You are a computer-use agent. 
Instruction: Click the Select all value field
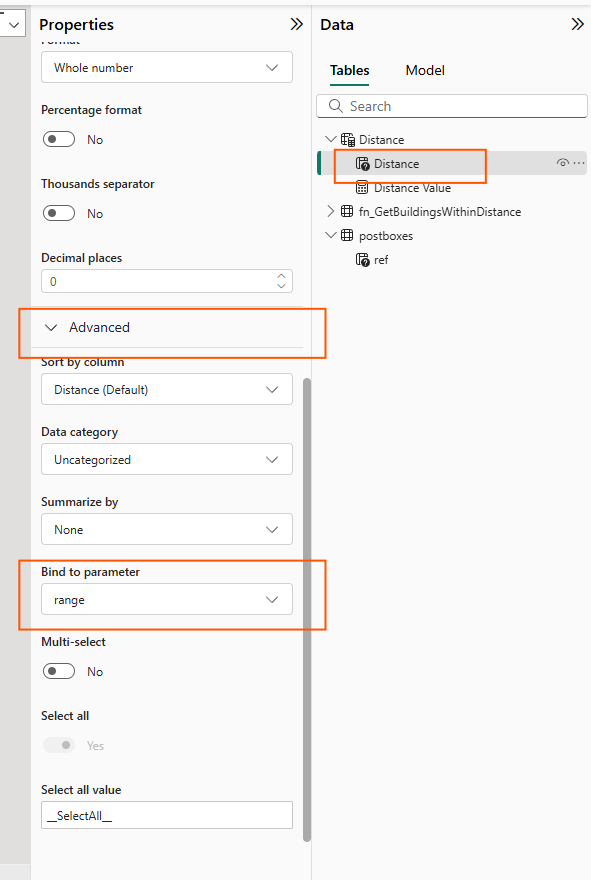tap(167, 815)
